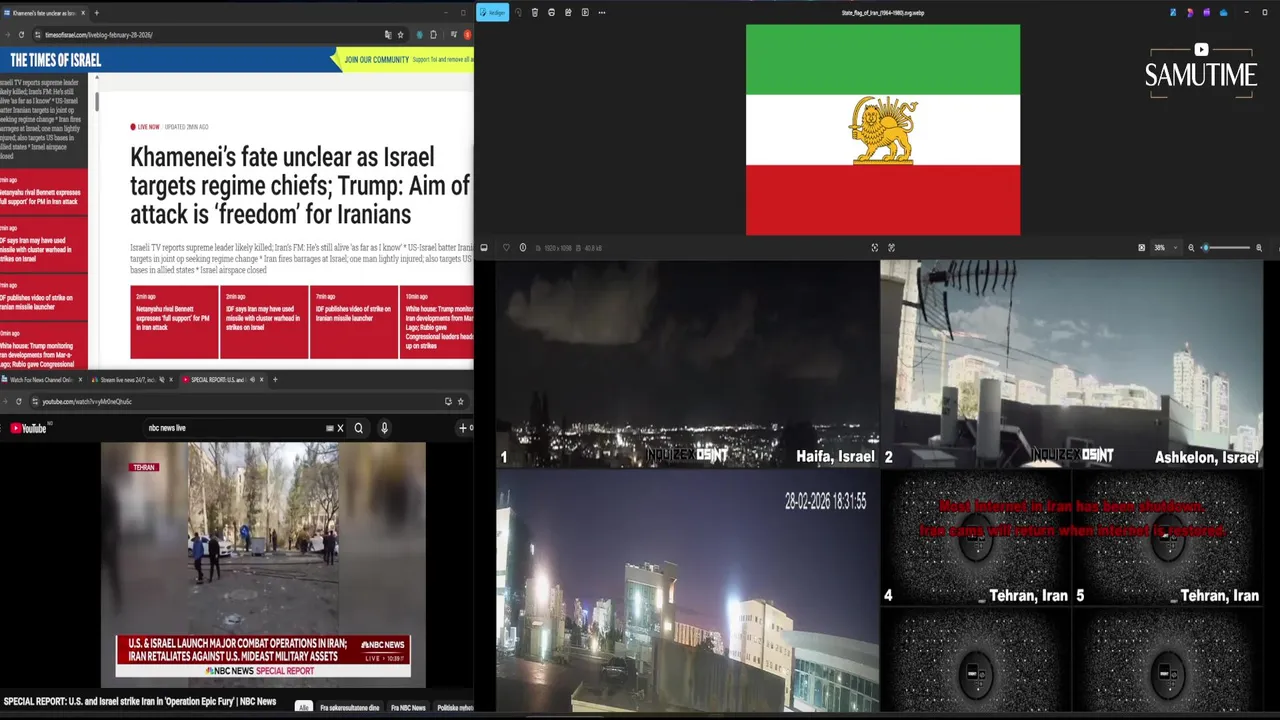The image size is (1280, 720).
Task: Click the delete trash icon in Photos toolbar
Action: 535,12
